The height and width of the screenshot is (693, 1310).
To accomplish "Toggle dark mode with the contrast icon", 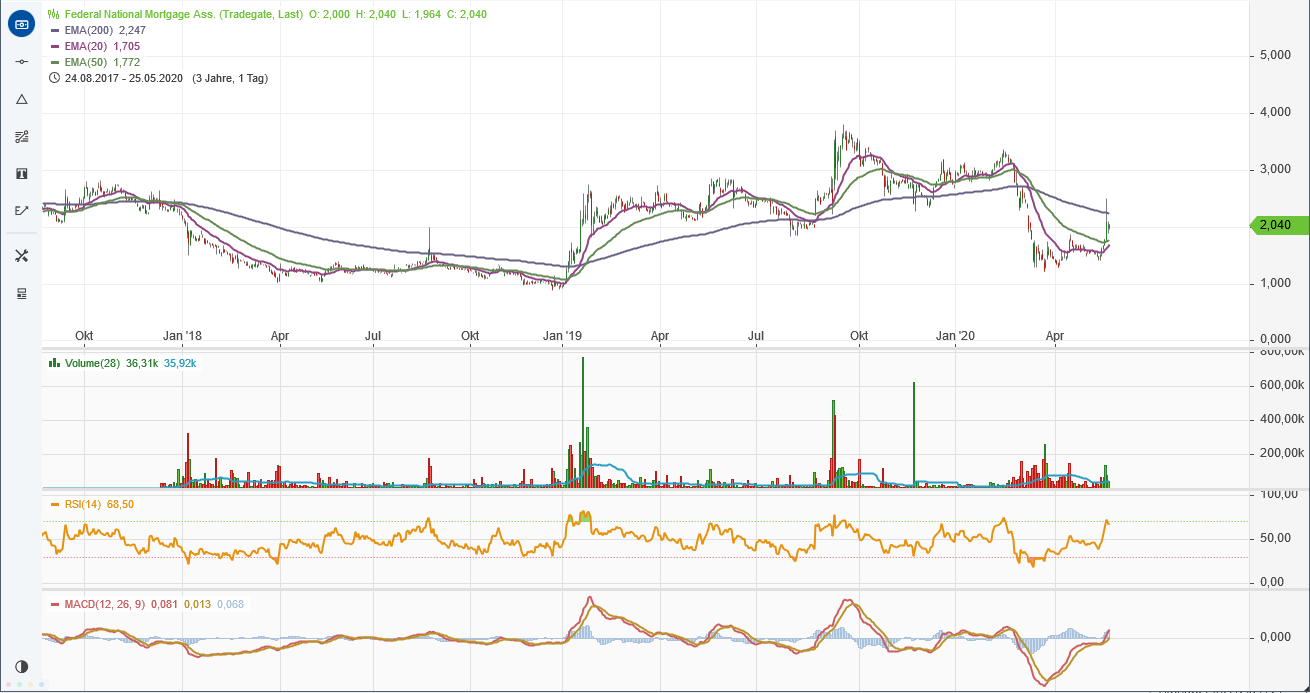I will (x=22, y=667).
